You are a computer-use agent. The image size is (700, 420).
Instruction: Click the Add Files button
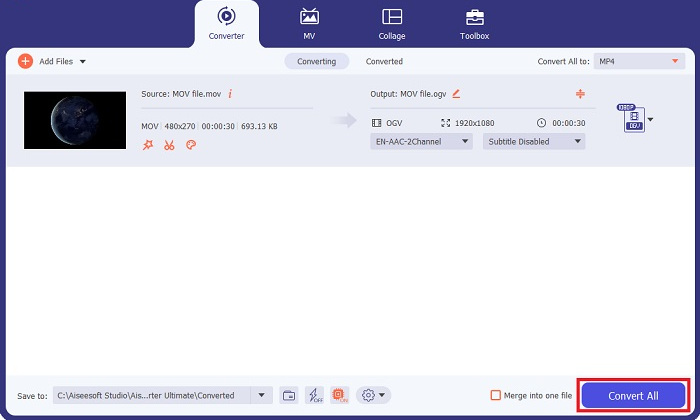pos(52,61)
